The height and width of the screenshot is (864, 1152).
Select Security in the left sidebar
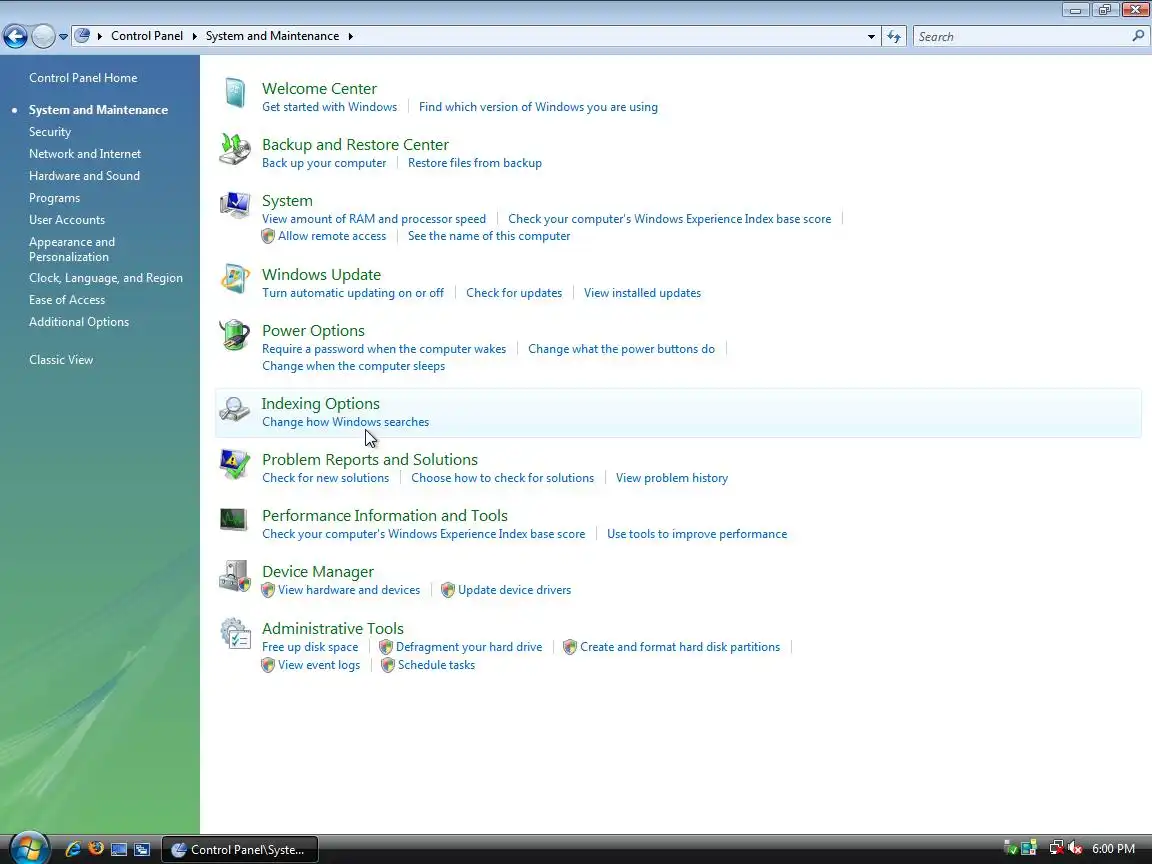[50, 132]
